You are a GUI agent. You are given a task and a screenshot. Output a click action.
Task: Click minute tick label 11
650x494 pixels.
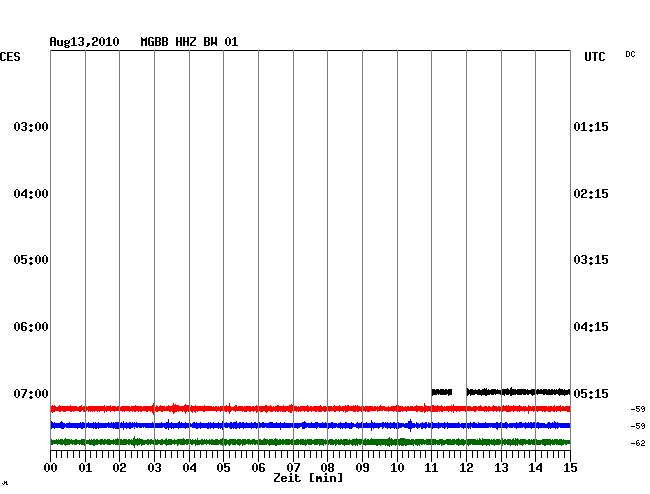point(431,467)
